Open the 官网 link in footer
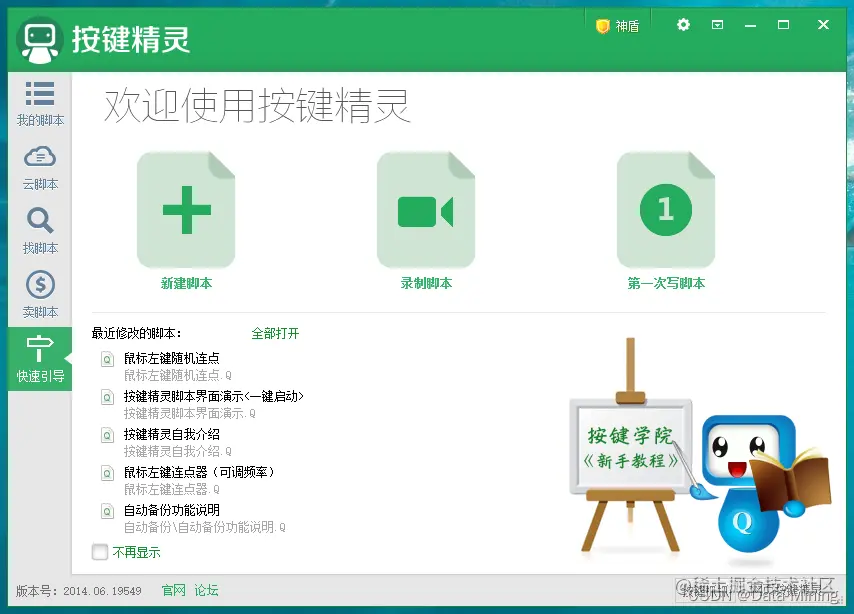Viewport: 854px width, 614px height. [x=174, y=590]
